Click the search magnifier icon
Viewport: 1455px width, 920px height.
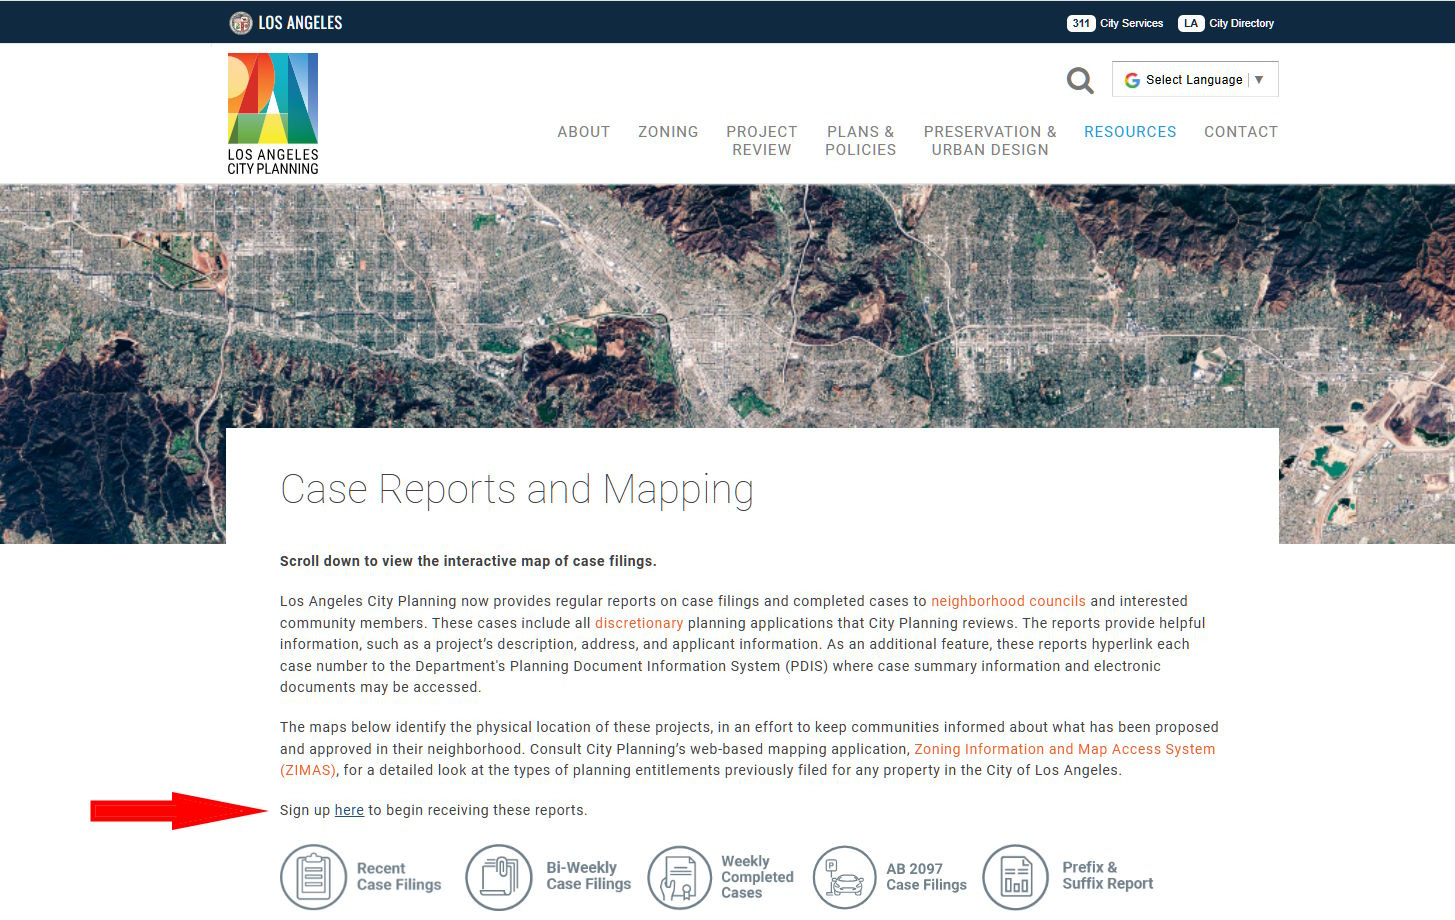click(x=1080, y=80)
